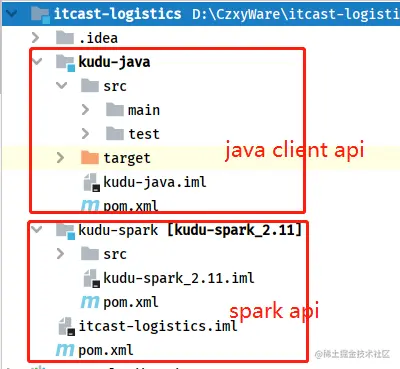The width and height of the screenshot is (400, 369).
Task: Click the project path D:\CzxyWare\itcast-logisti
Action: [296, 14]
